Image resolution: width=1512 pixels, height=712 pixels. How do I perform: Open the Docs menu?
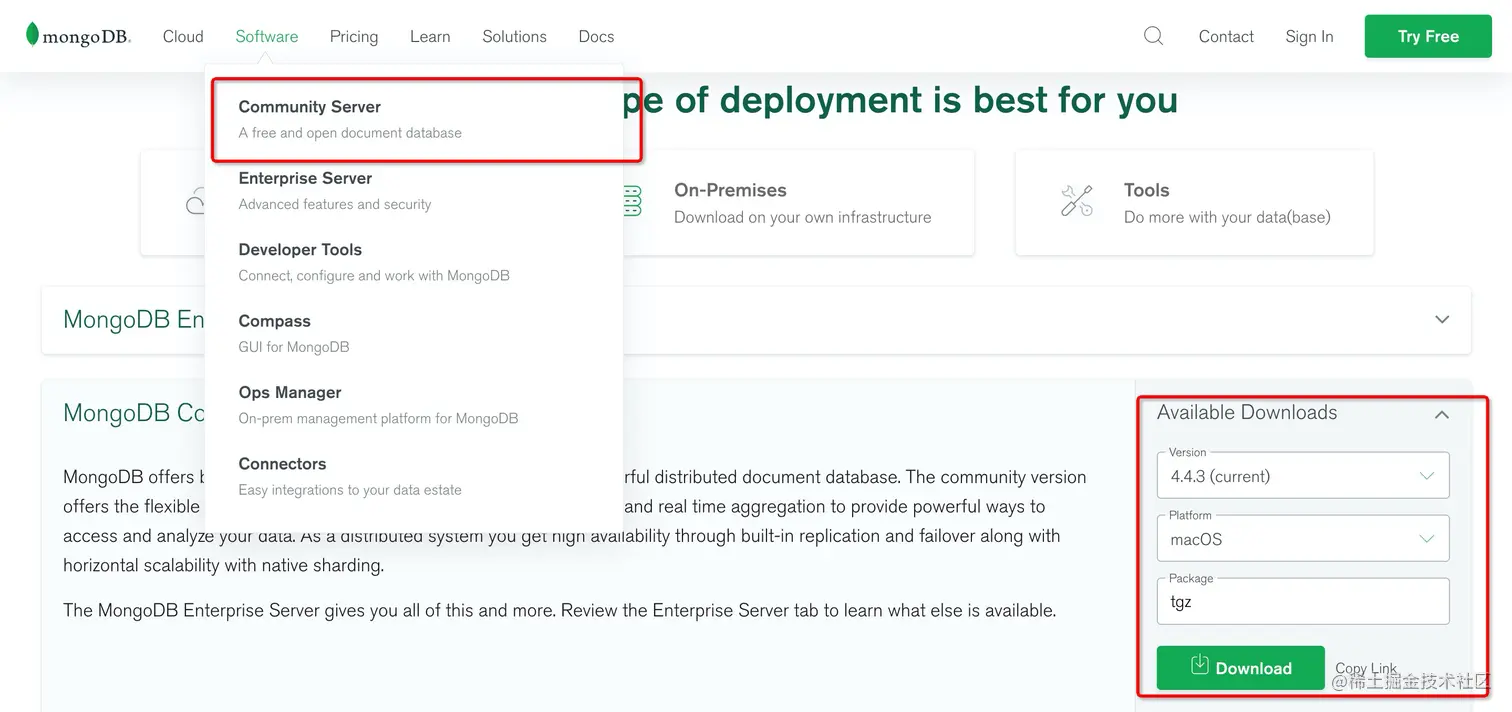click(x=596, y=36)
